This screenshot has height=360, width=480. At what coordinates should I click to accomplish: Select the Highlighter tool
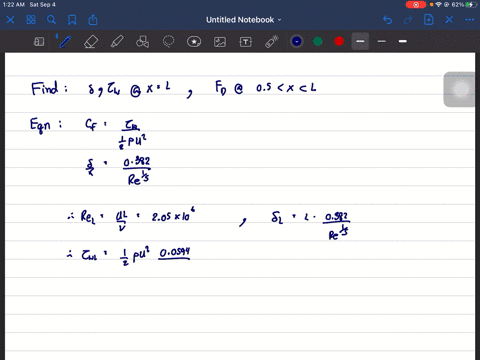coord(117,42)
